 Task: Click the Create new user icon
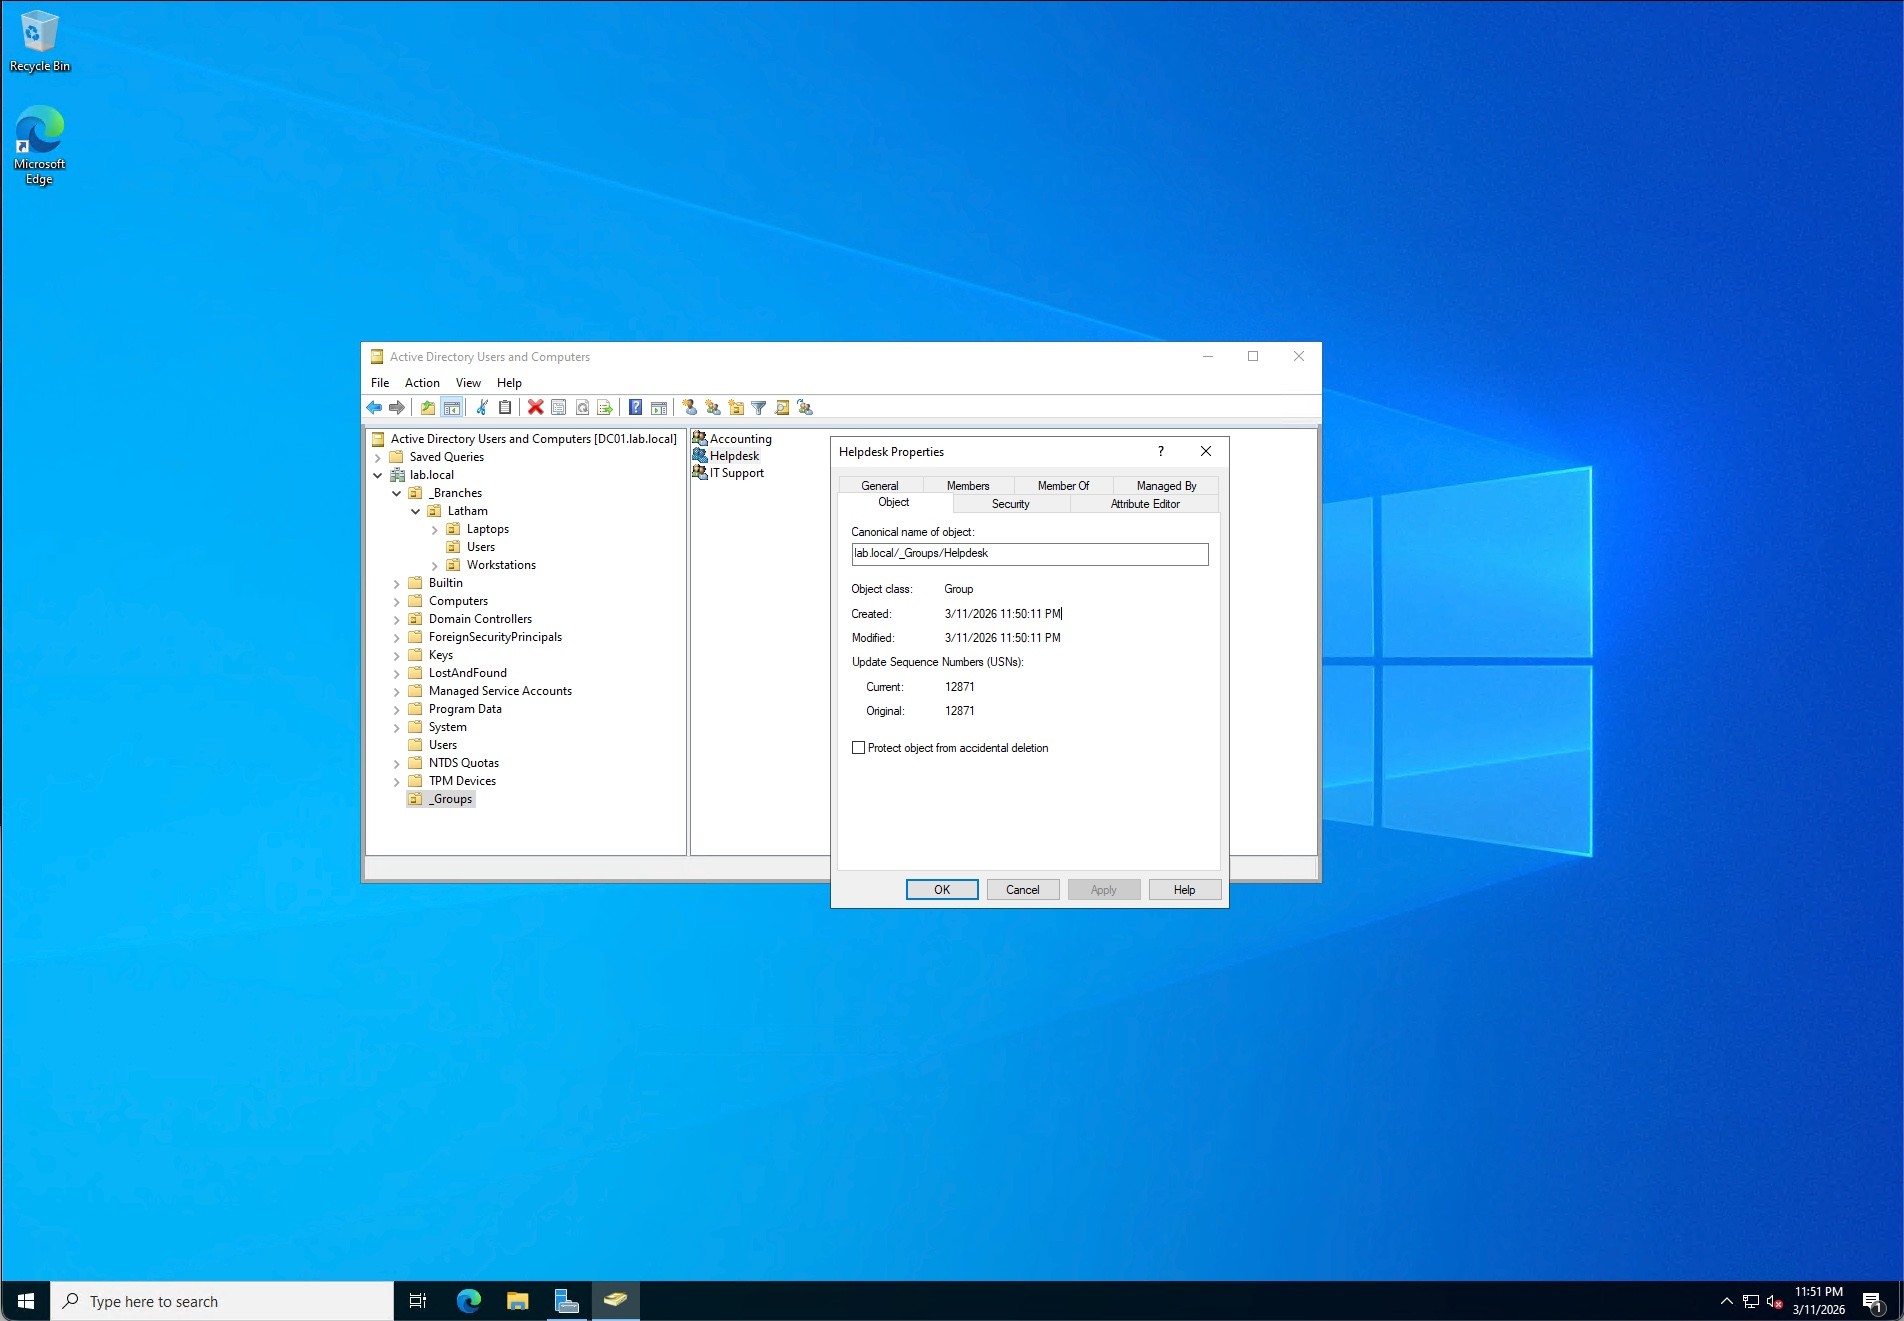point(689,407)
